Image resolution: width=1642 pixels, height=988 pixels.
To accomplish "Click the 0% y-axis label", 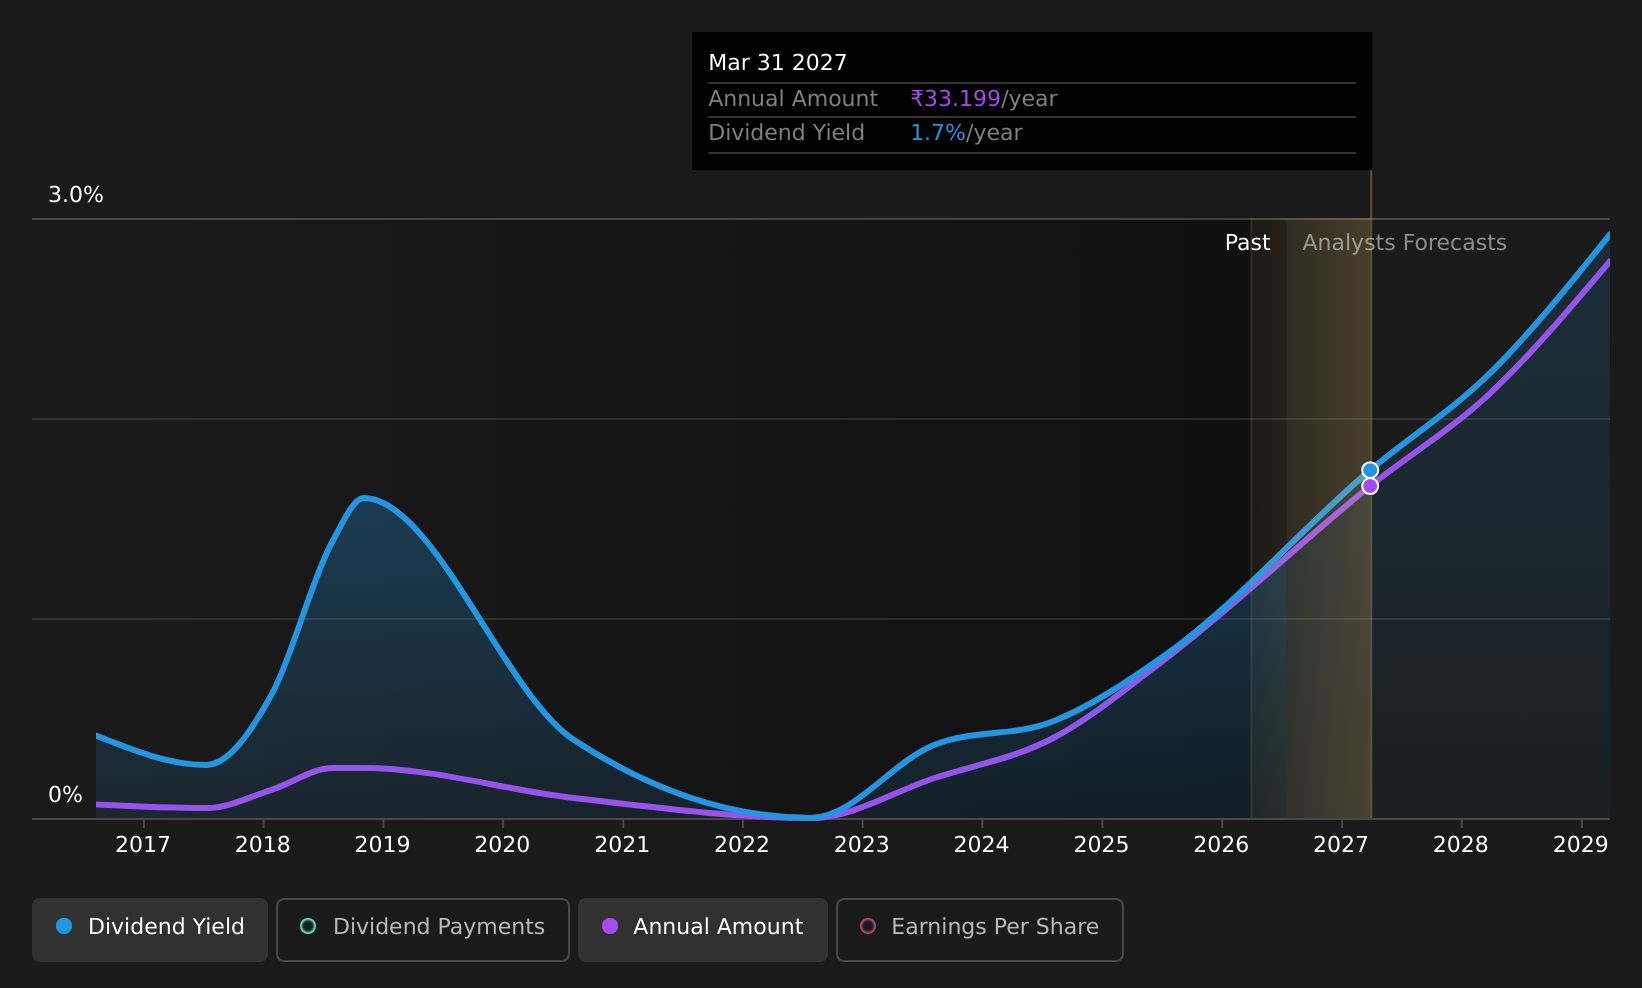I will (x=65, y=795).
